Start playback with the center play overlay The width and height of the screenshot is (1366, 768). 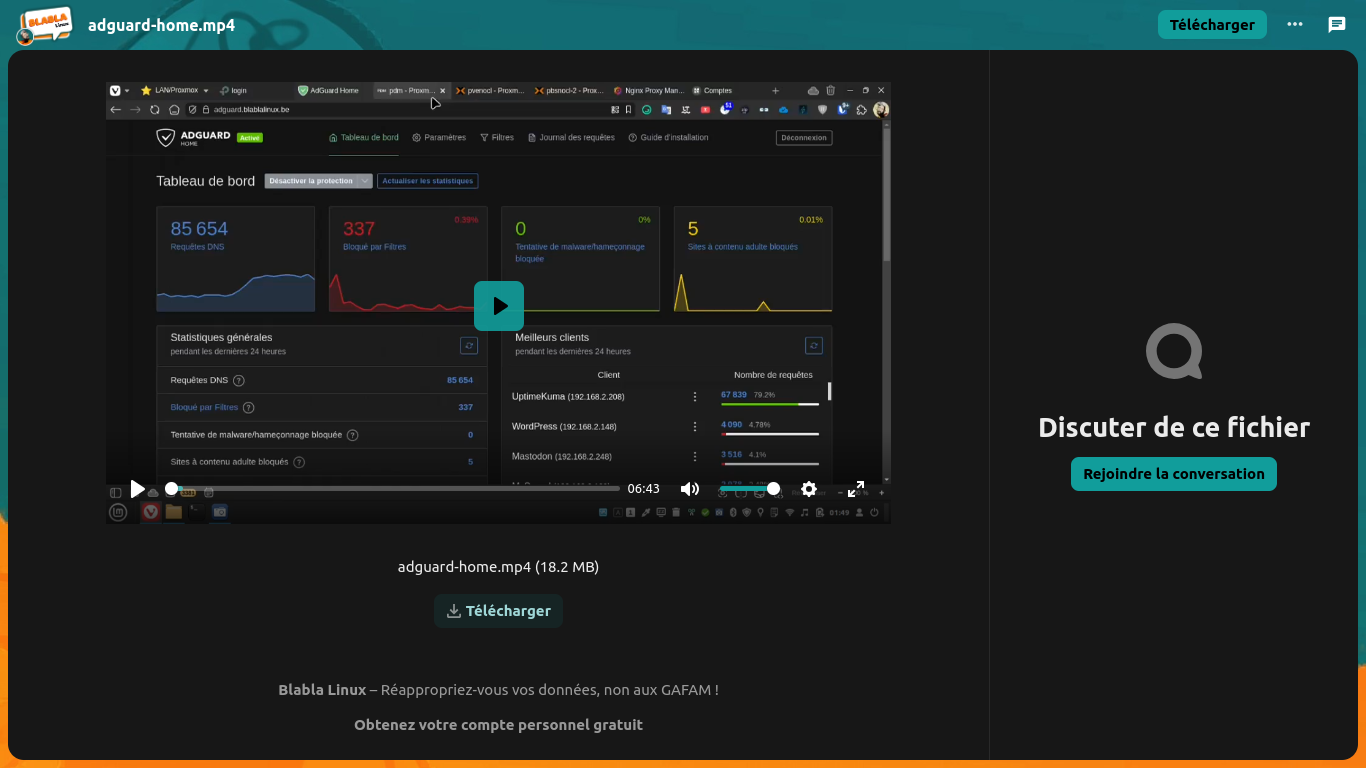point(499,306)
